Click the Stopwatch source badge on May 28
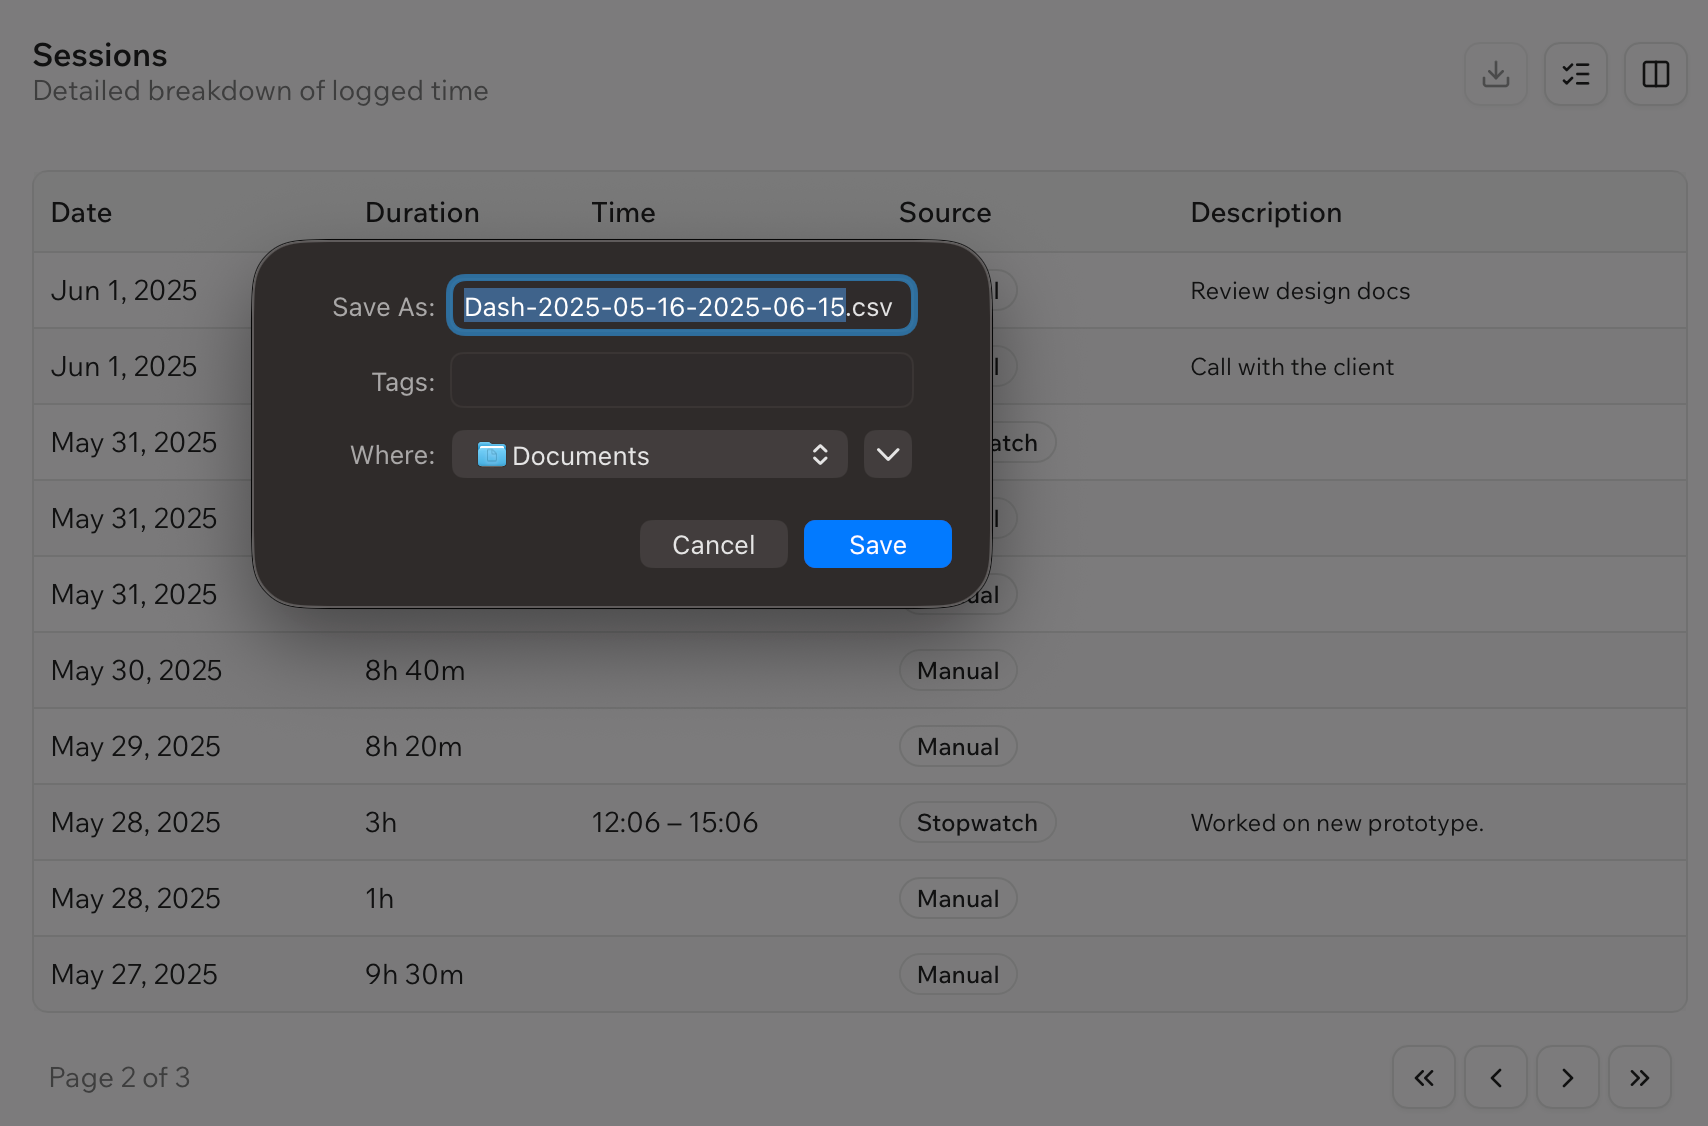 [x=977, y=823]
